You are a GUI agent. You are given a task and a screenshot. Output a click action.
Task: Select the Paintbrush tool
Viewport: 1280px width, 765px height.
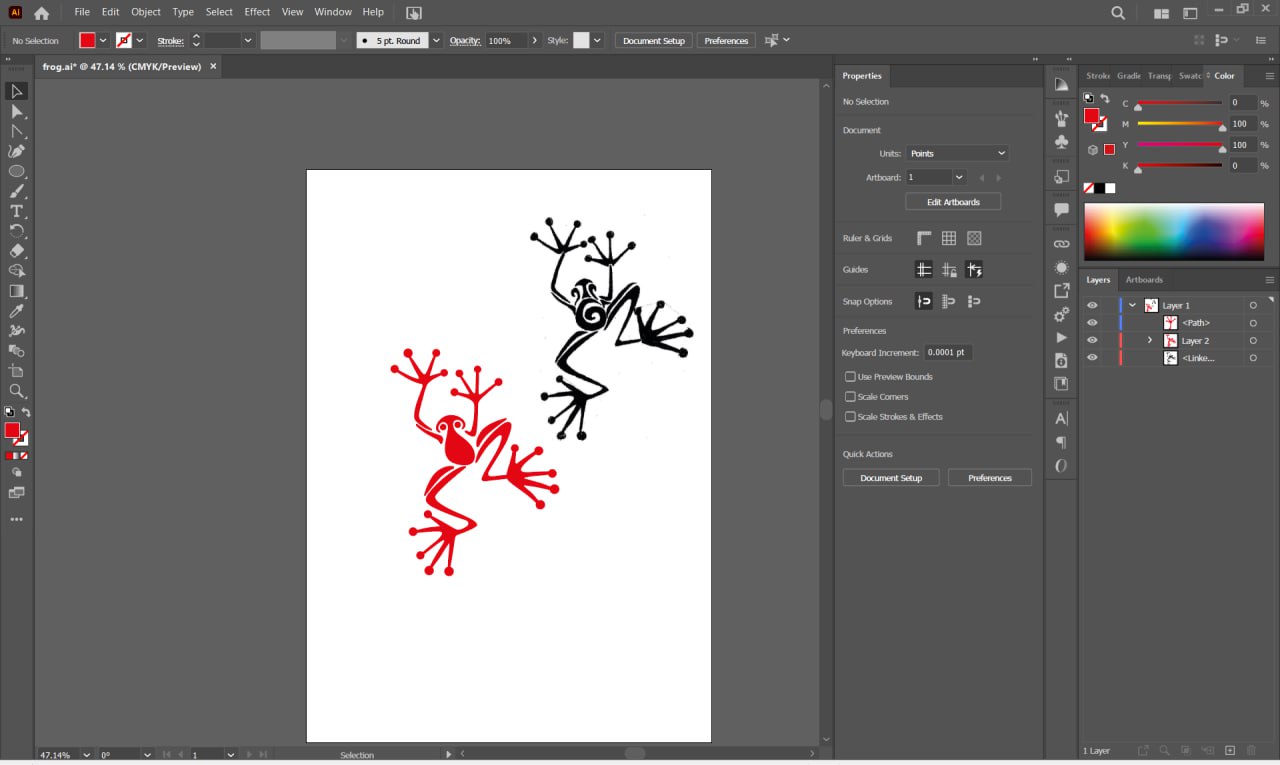[16, 191]
